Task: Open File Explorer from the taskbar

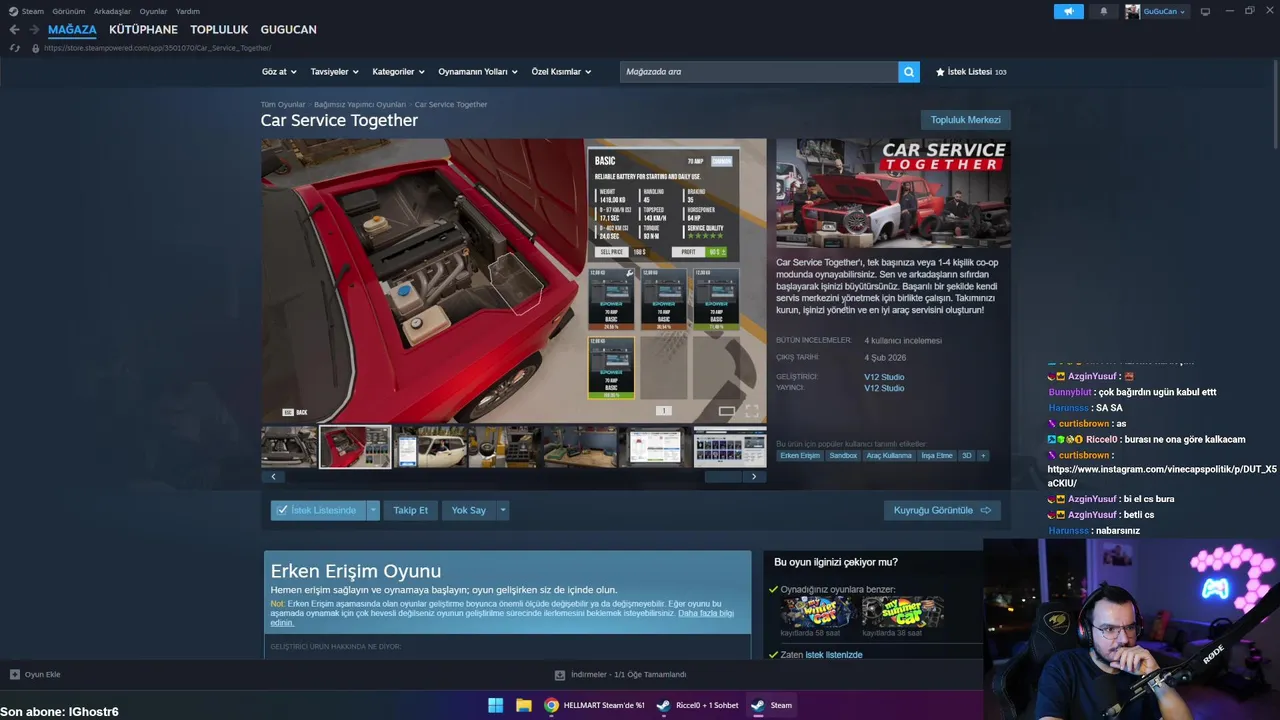Action: [x=523, y=705]
